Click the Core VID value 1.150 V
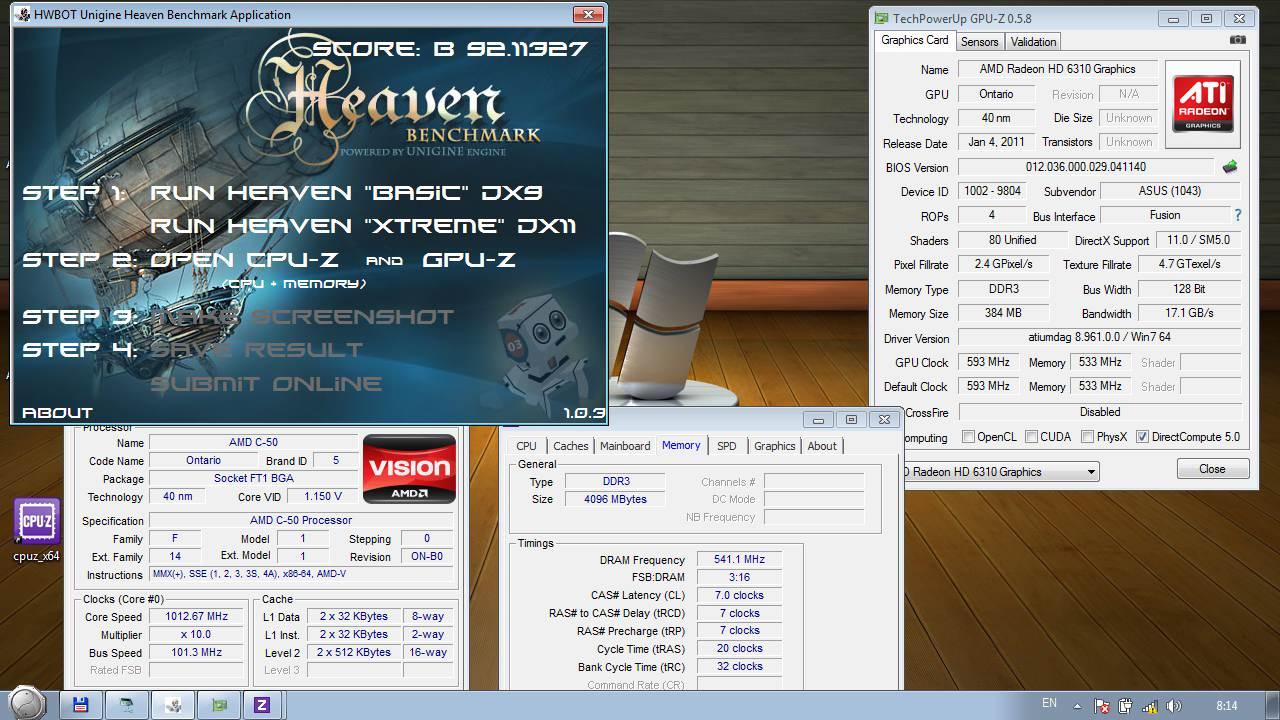 [323, 497]
